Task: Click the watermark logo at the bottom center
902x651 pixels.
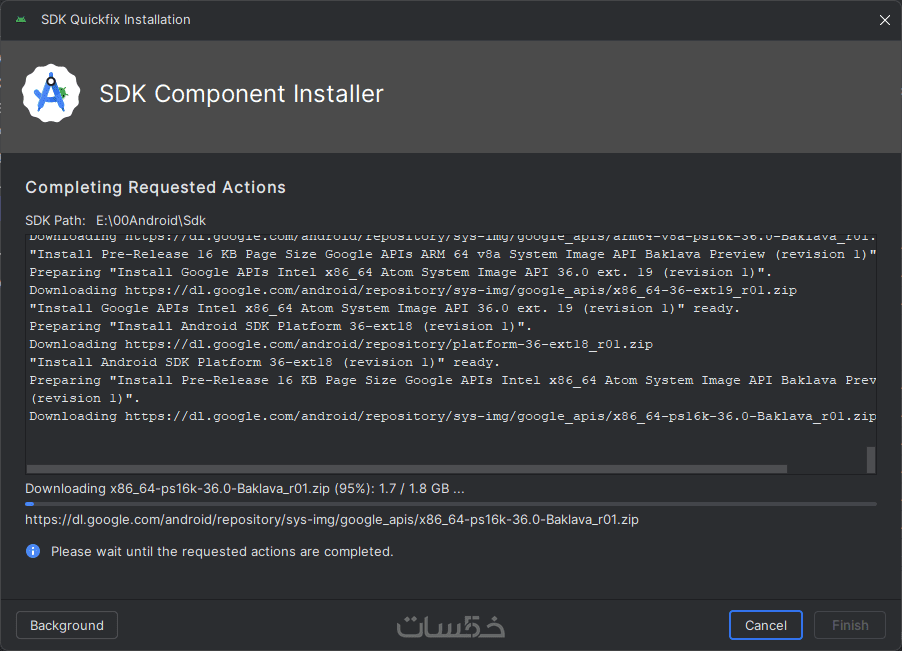Action: (x=451, y=626)
